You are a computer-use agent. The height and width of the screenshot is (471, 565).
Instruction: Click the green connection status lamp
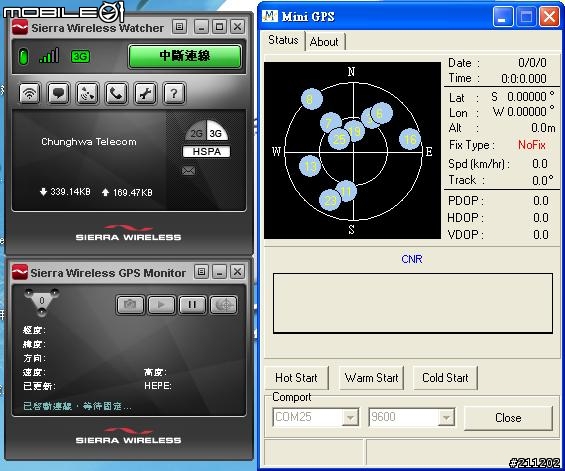[x=23, y=57]
